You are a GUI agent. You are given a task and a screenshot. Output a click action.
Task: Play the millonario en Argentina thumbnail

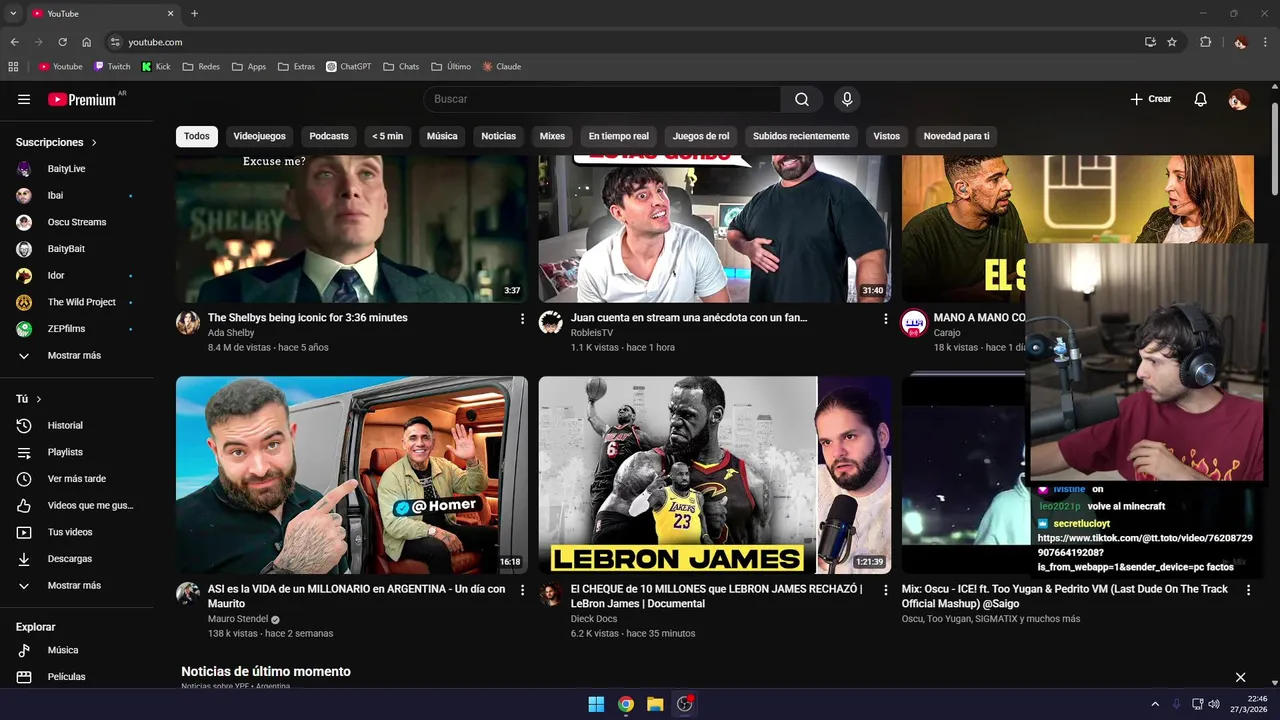[x=351, y=475]
